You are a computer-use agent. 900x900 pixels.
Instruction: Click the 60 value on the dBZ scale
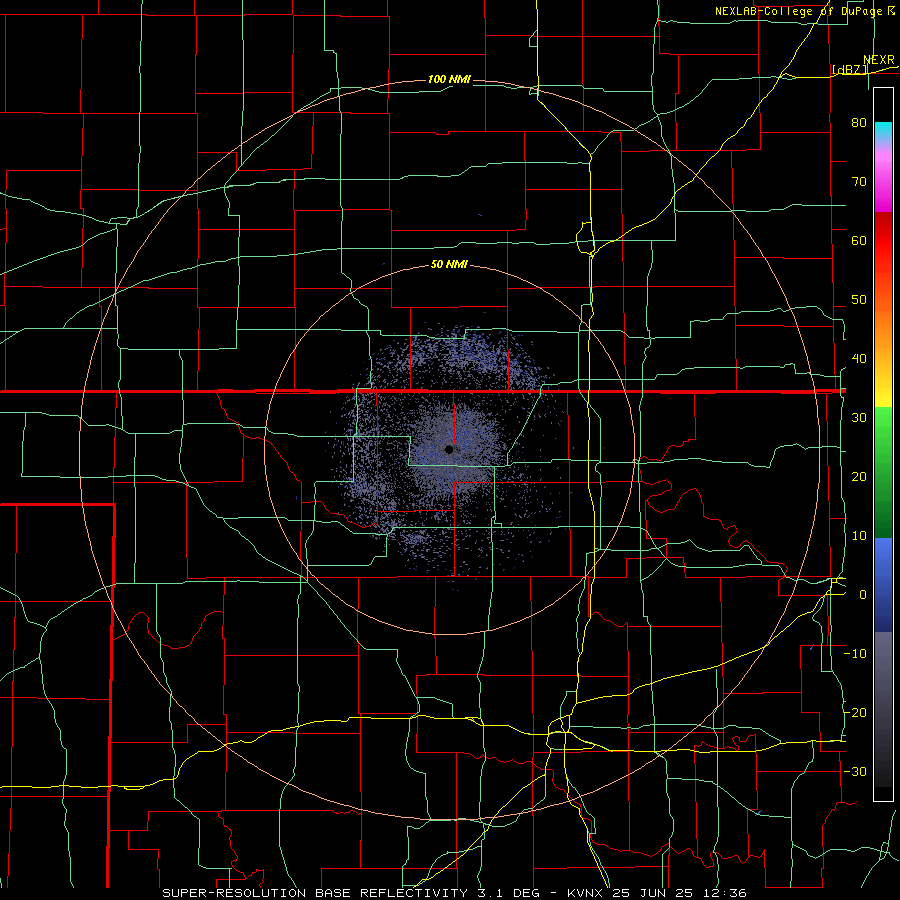click(859, 241)
